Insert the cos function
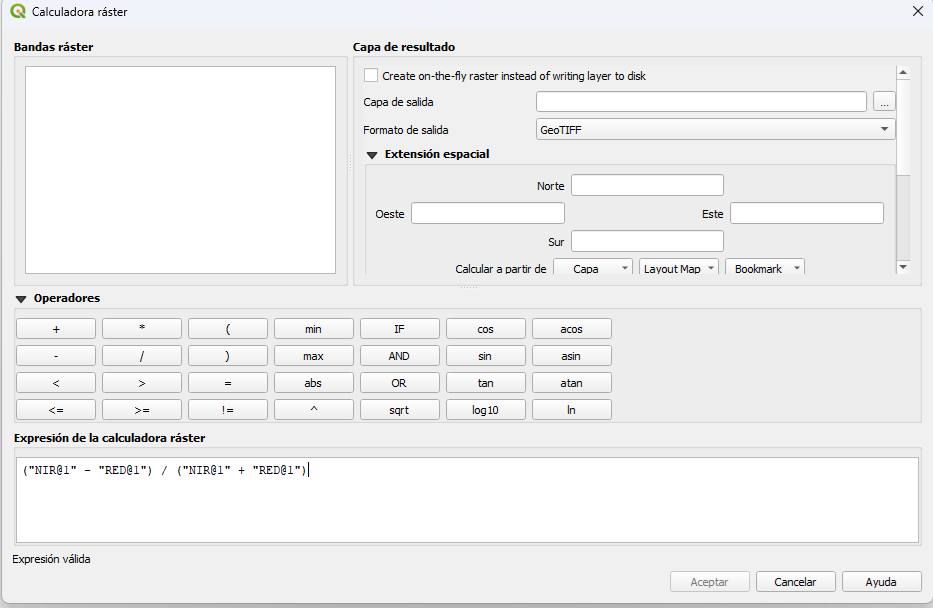This screenshot has height=608, width=933. coord(486,328)
